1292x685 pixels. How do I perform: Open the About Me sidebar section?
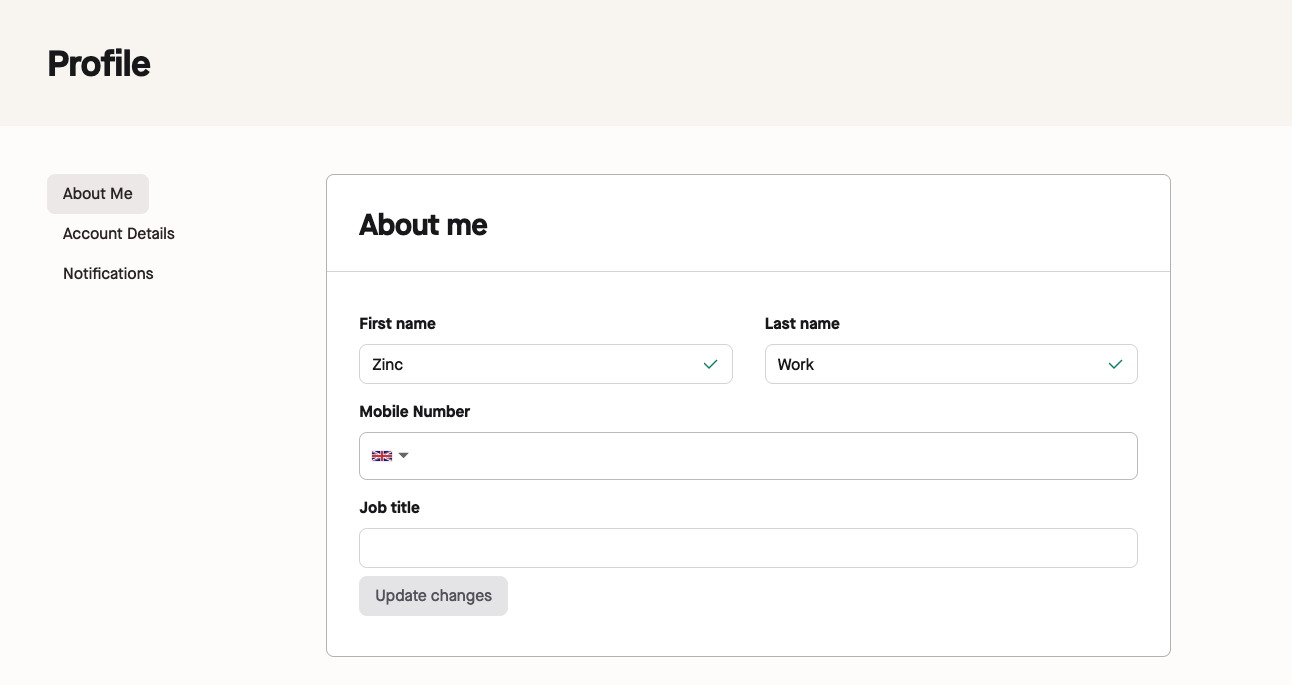98,194
